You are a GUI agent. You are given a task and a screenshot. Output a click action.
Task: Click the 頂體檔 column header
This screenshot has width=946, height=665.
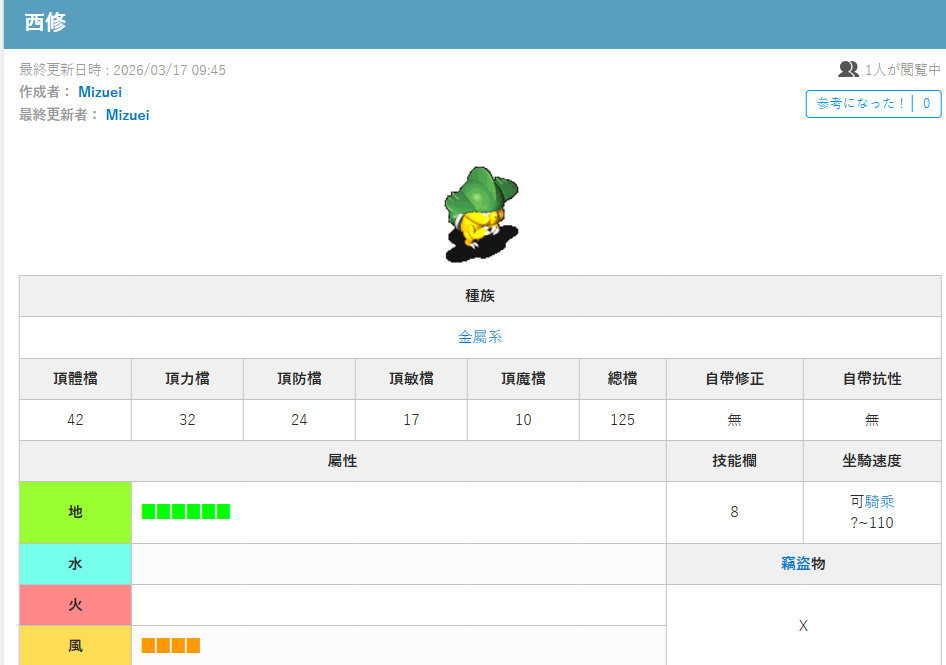[x=75, y=379]
